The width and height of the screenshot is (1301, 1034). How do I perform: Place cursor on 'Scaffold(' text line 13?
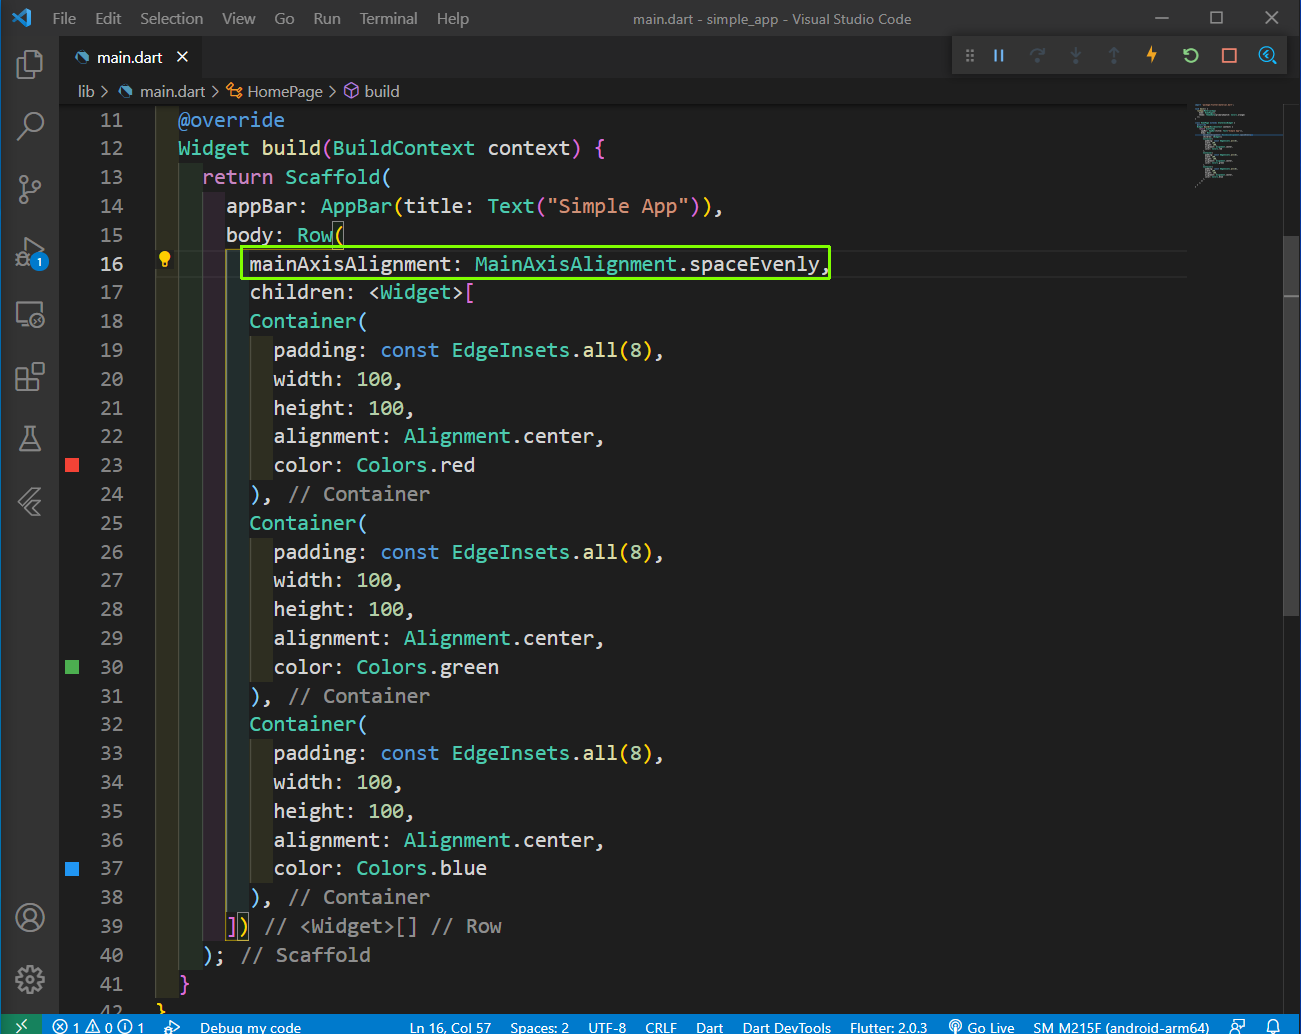[x=338, y=177]
